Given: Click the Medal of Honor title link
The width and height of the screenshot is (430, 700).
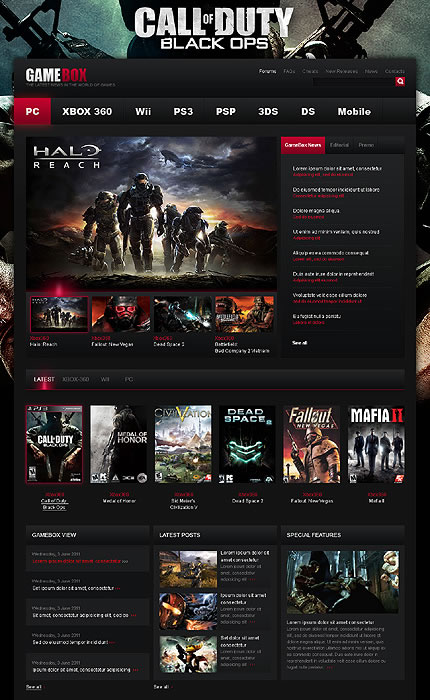Looking at the screenshot, I should [x=119, y=501].
